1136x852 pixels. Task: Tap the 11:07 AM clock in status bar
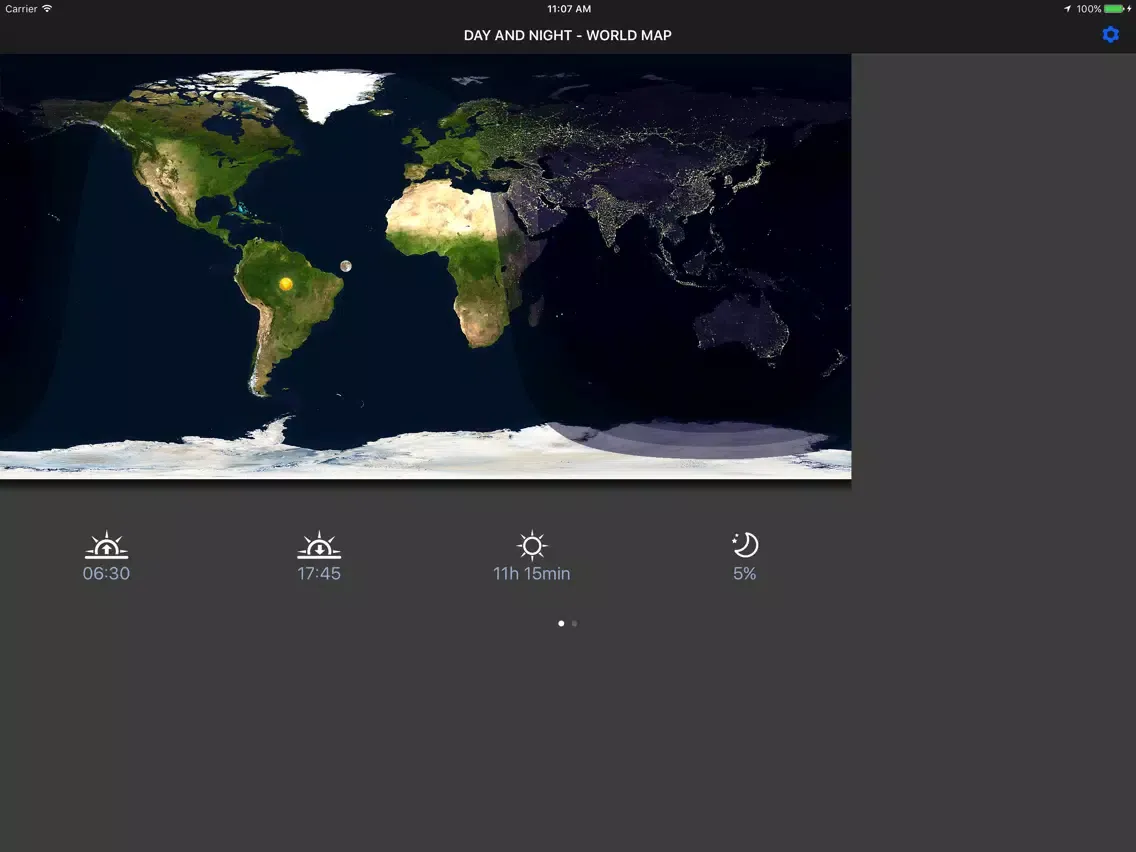pyautogui.click(x=569, y=9)
